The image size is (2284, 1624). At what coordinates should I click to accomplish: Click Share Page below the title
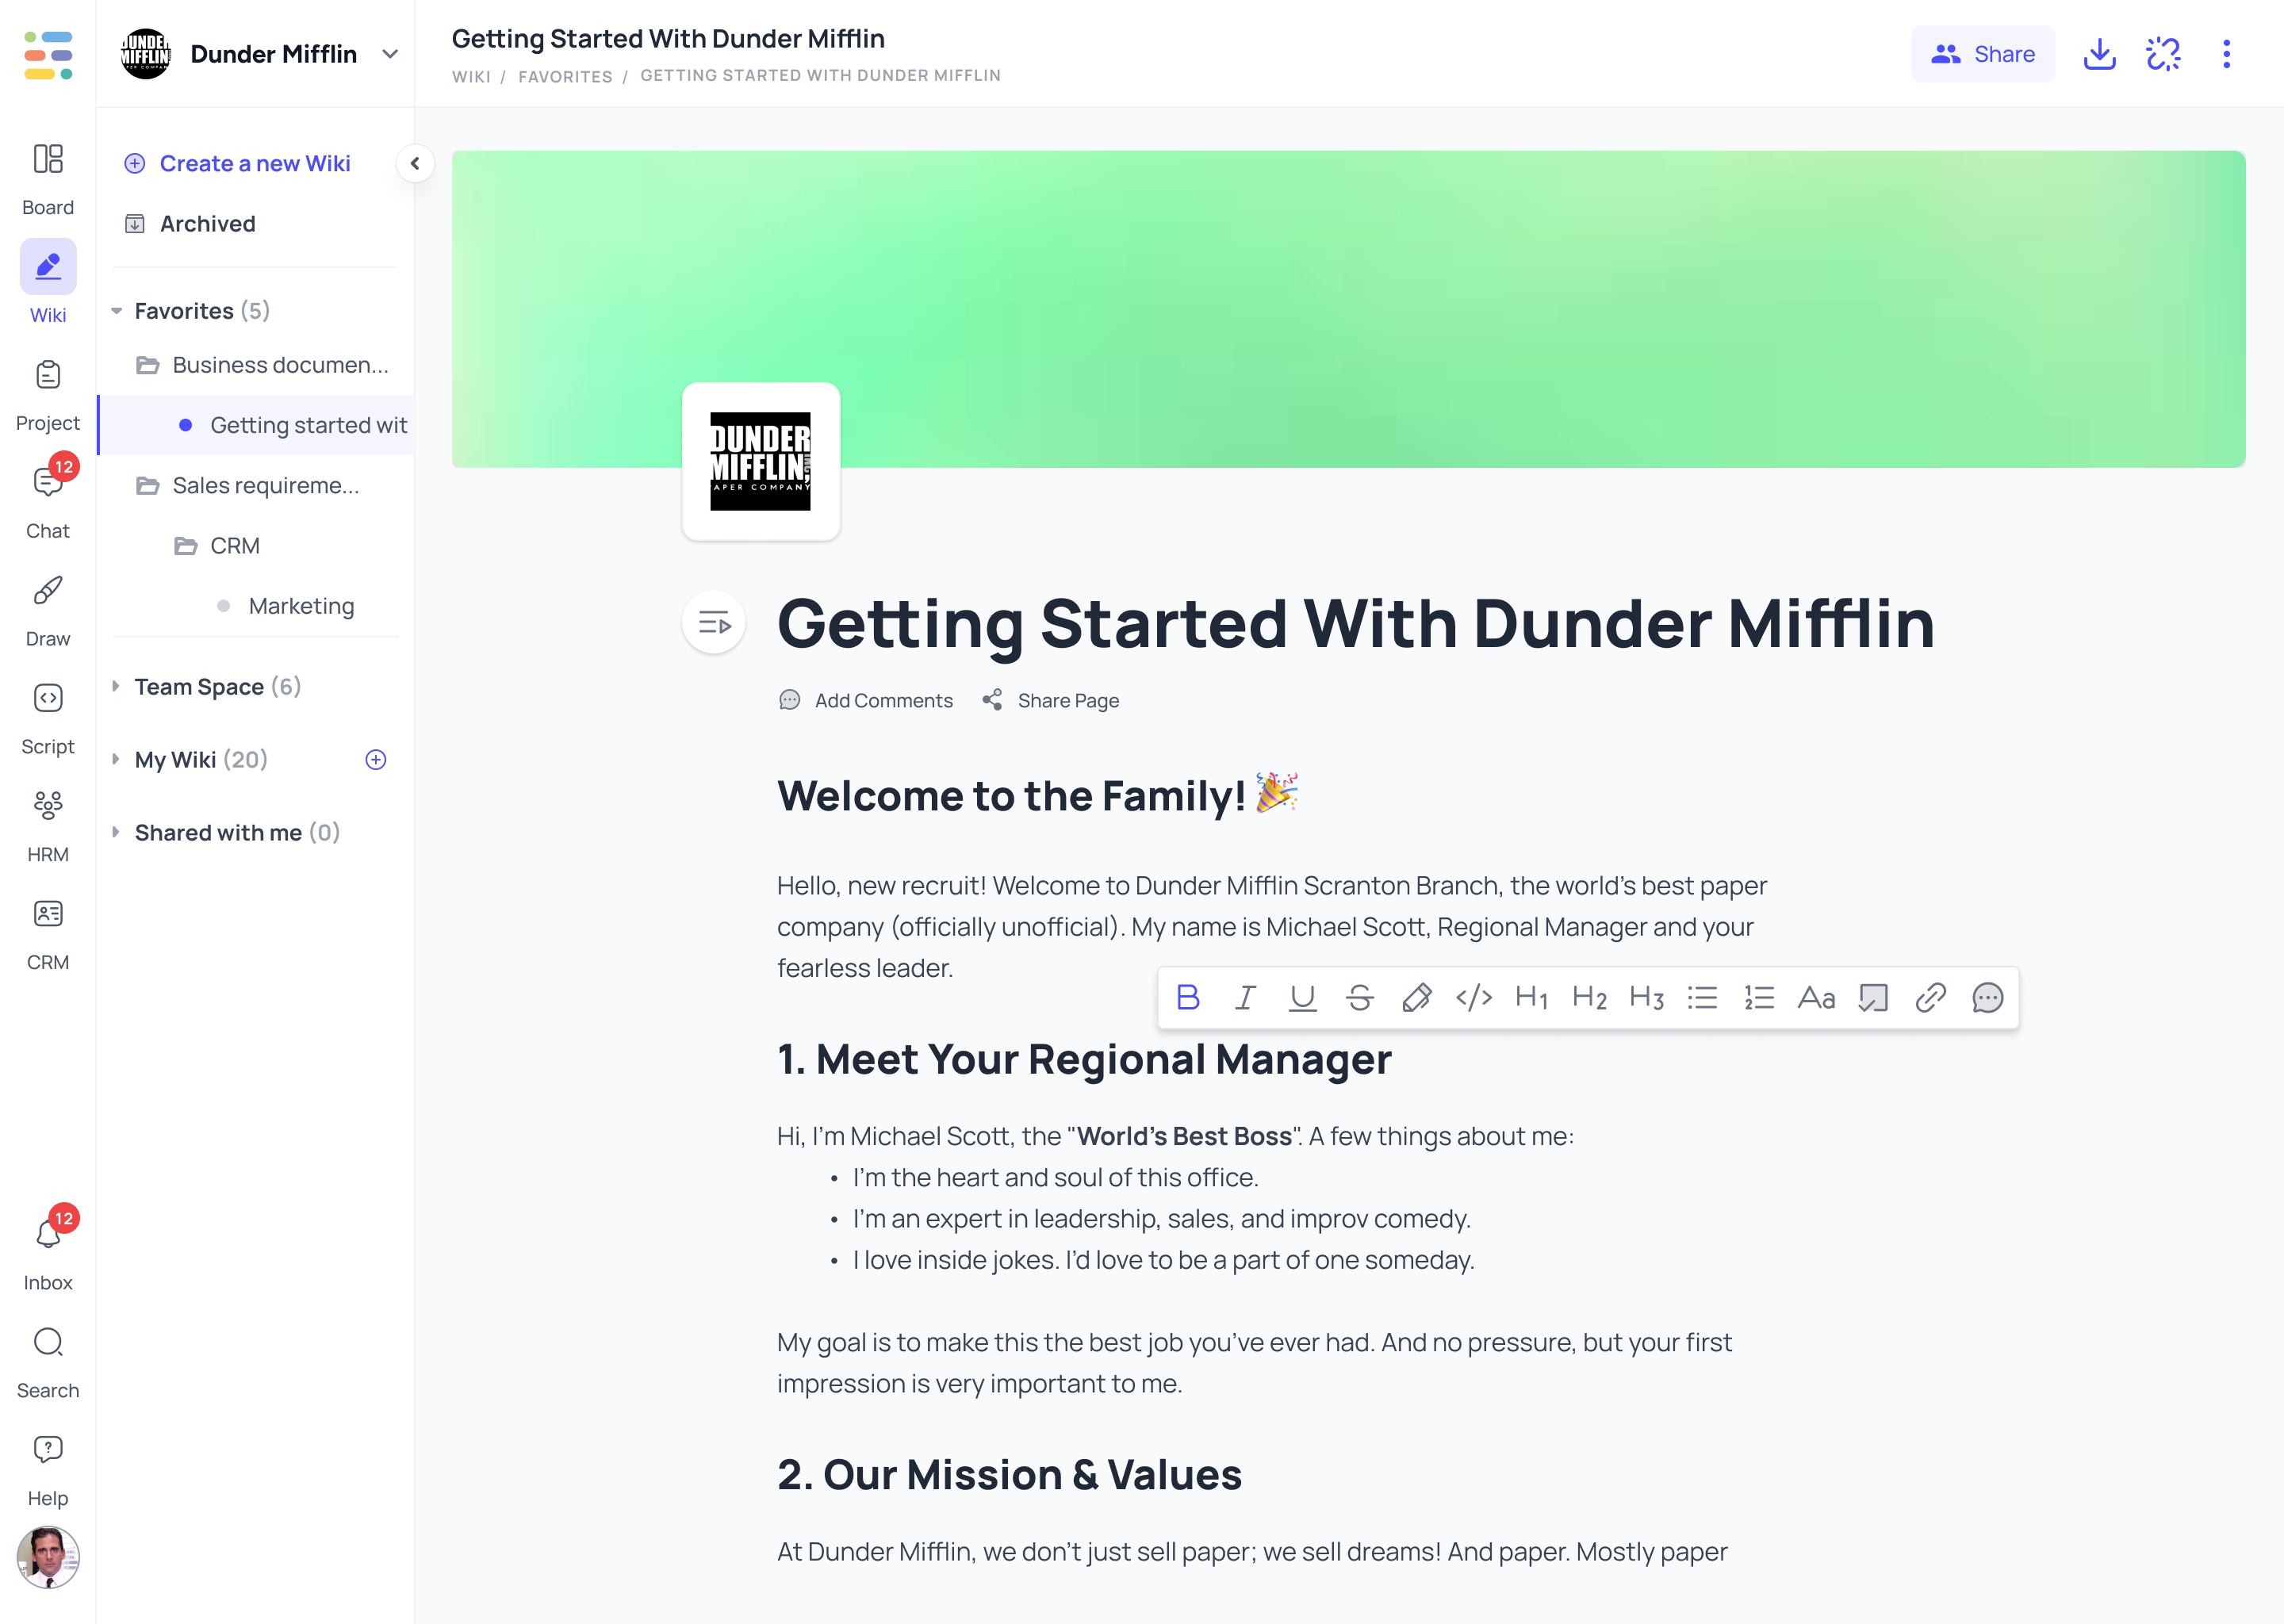click(1050, 700)
